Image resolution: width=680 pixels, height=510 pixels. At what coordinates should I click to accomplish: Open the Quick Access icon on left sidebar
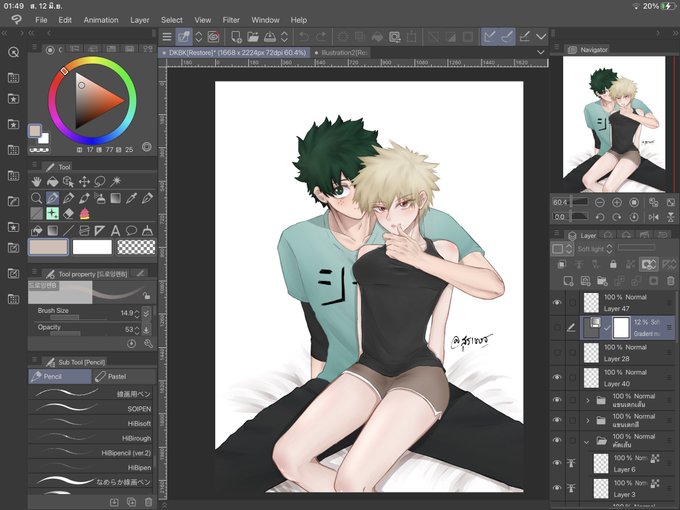coord(13,52)
